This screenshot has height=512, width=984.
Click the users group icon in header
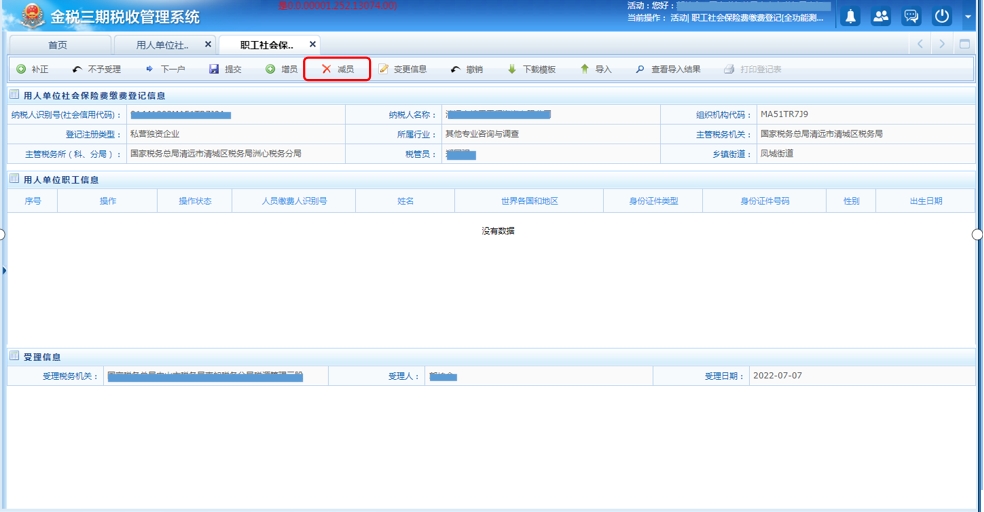[881, 16]
